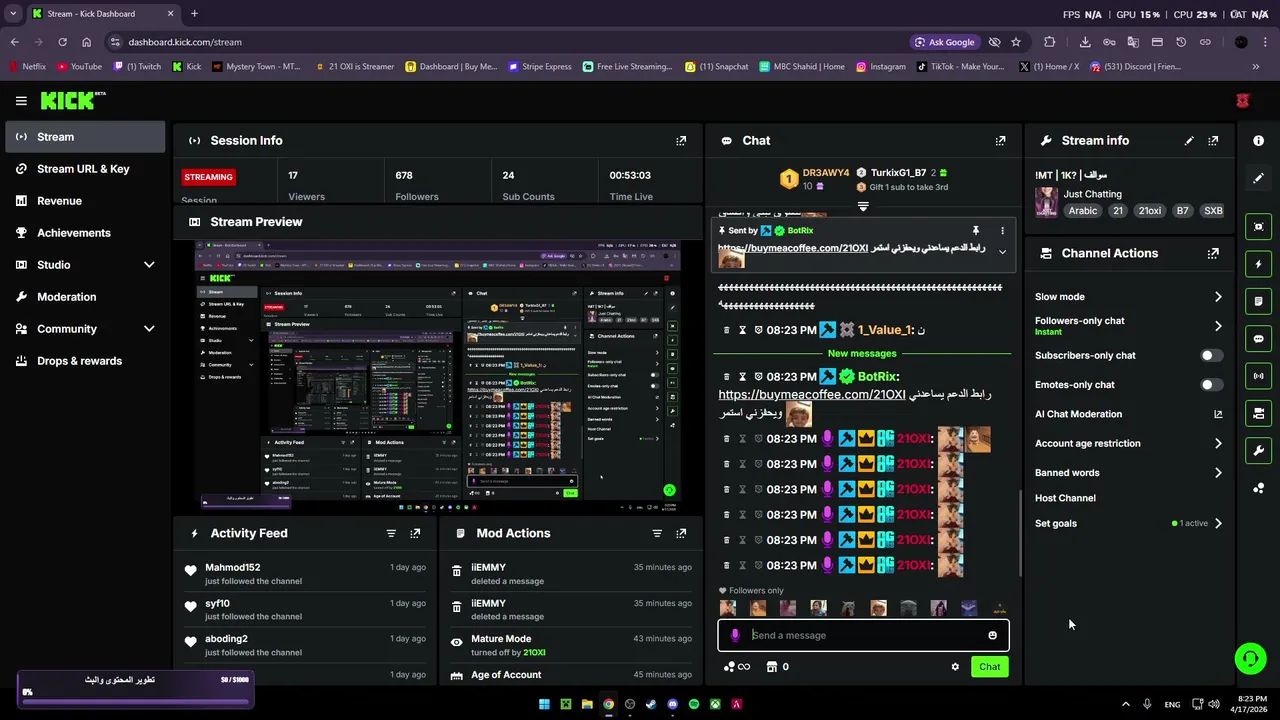Click the Arabic stream tag
This screenshot has height=720, width=1280.
(1083, 211)
